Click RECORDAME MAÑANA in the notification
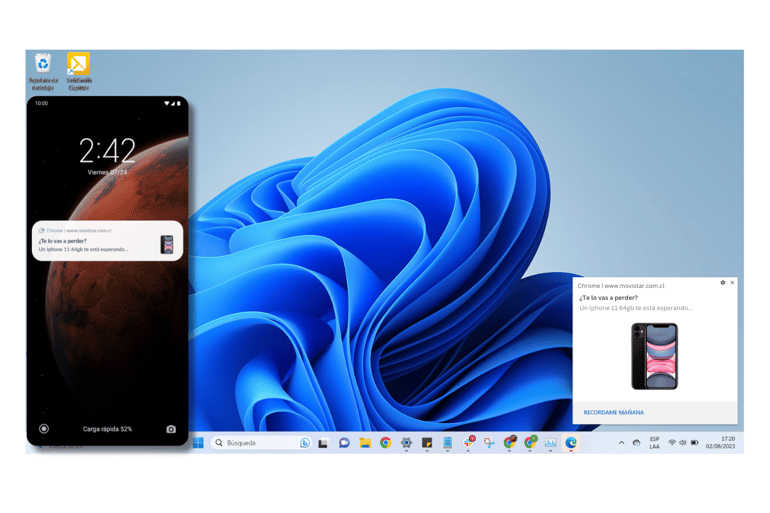The height and width of the screenshot is (513, 770). pyautogui.click(x=613, y=412)
